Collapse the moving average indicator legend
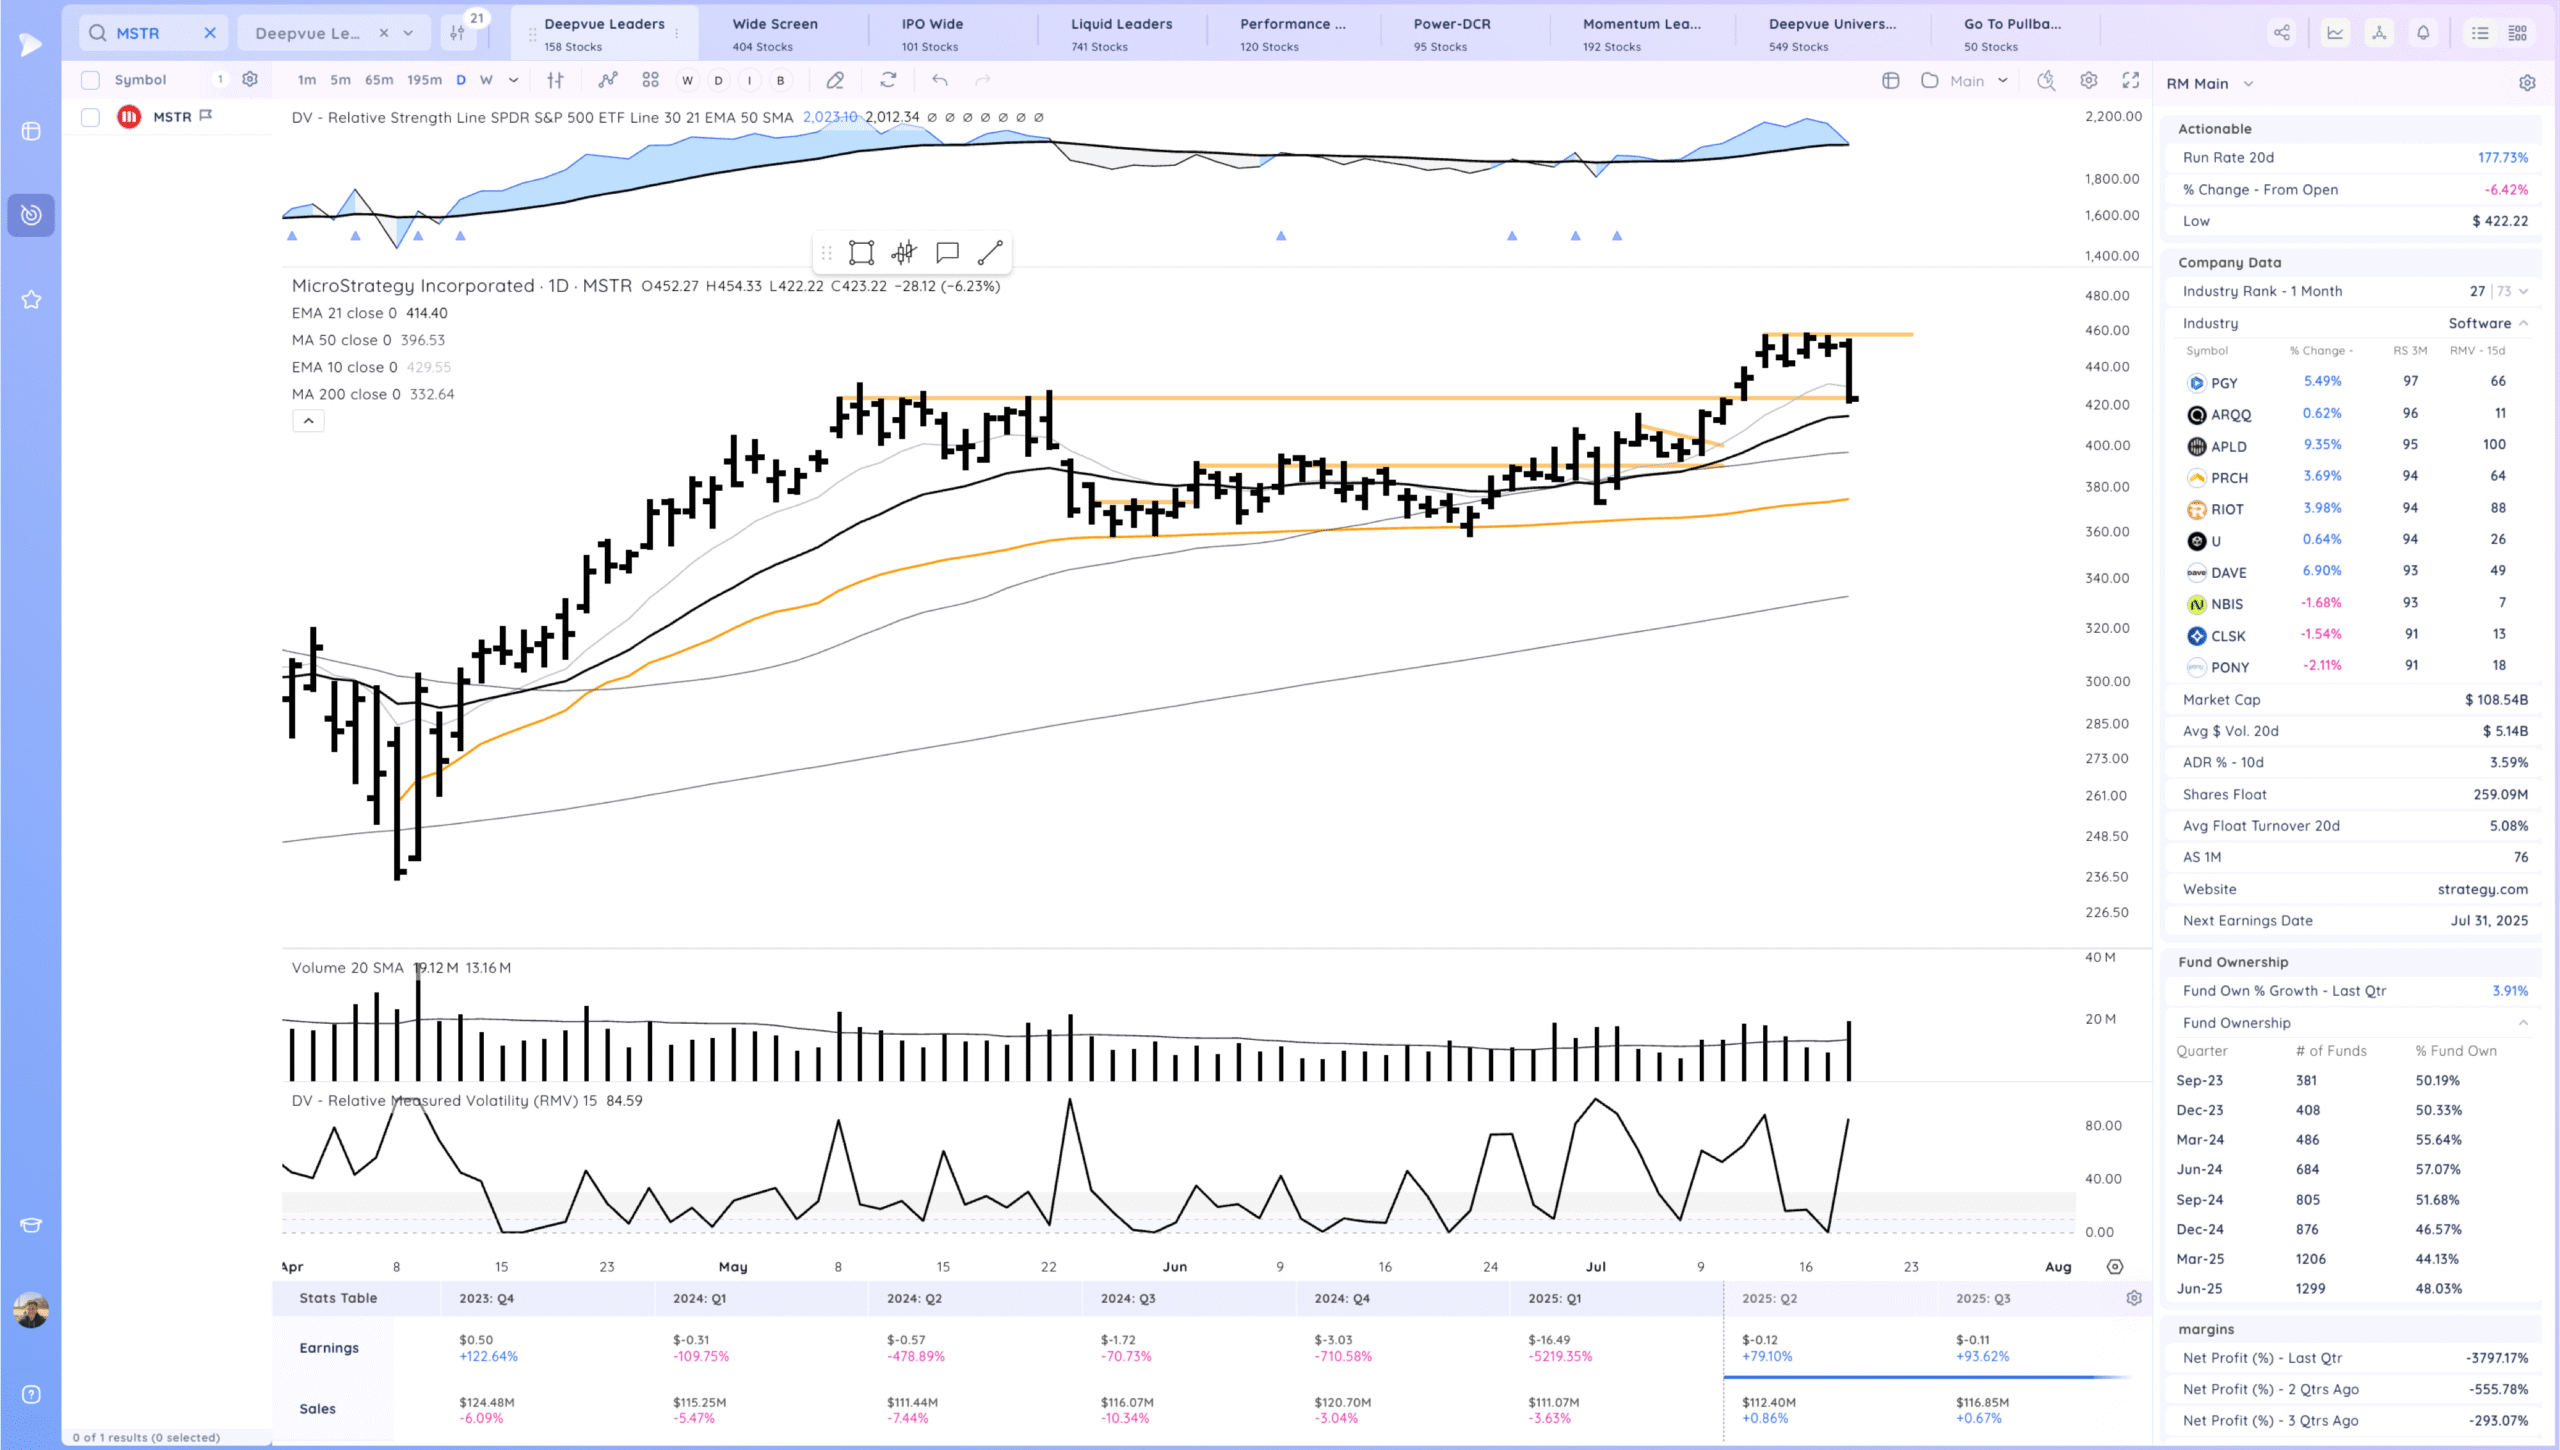Screen dimensions: 2560x1450 (x=308, y=421)
